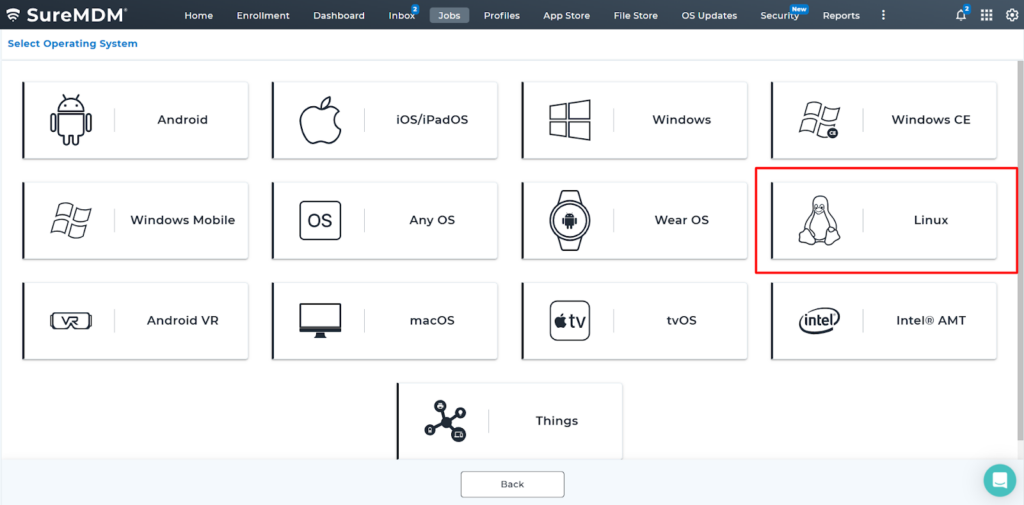The image size is (1024, 505).
Task: Select the Apple logo for iOS/iPadOS
Action: point(320,120)
